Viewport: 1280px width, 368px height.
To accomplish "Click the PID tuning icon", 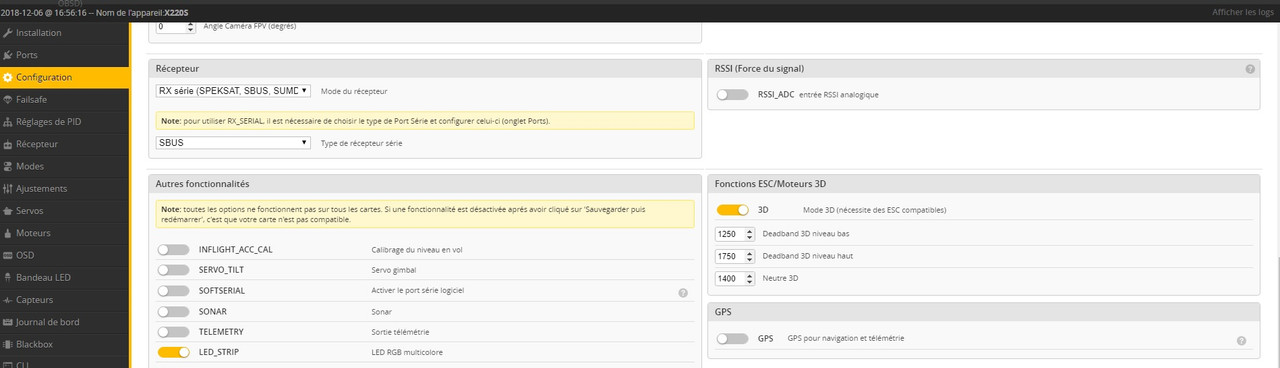I will click(8, 122).
